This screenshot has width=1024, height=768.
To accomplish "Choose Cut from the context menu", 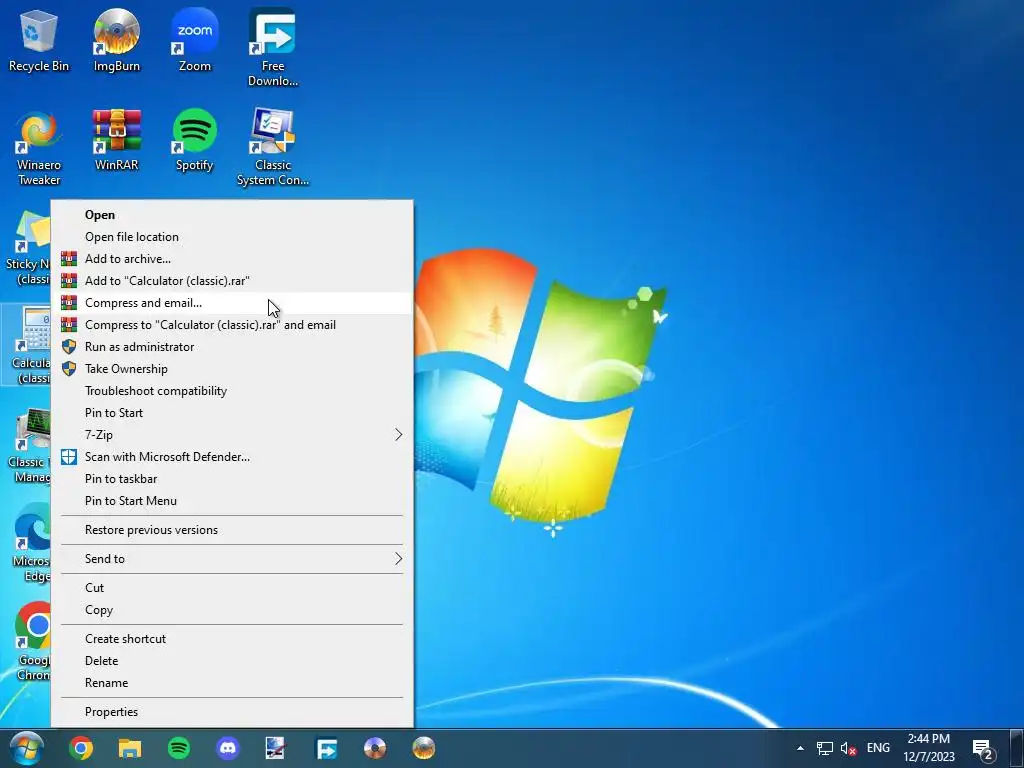I will 232,588.
